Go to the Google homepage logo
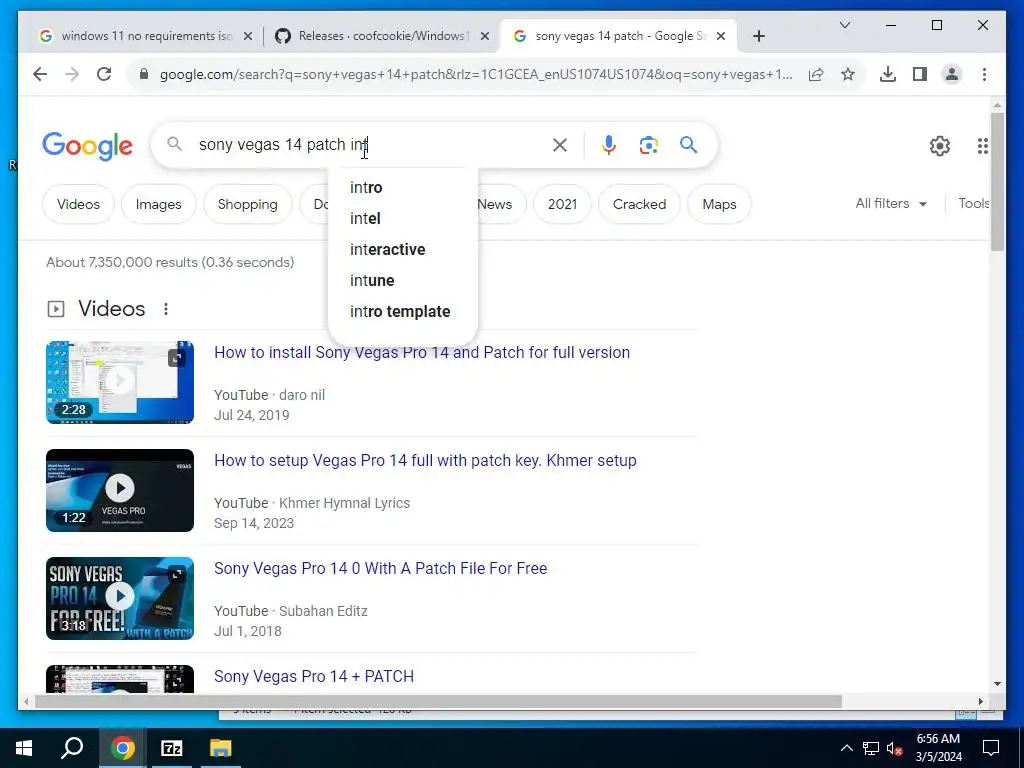1024x768 pixels. pyautogui.click(x=88, y=146)
